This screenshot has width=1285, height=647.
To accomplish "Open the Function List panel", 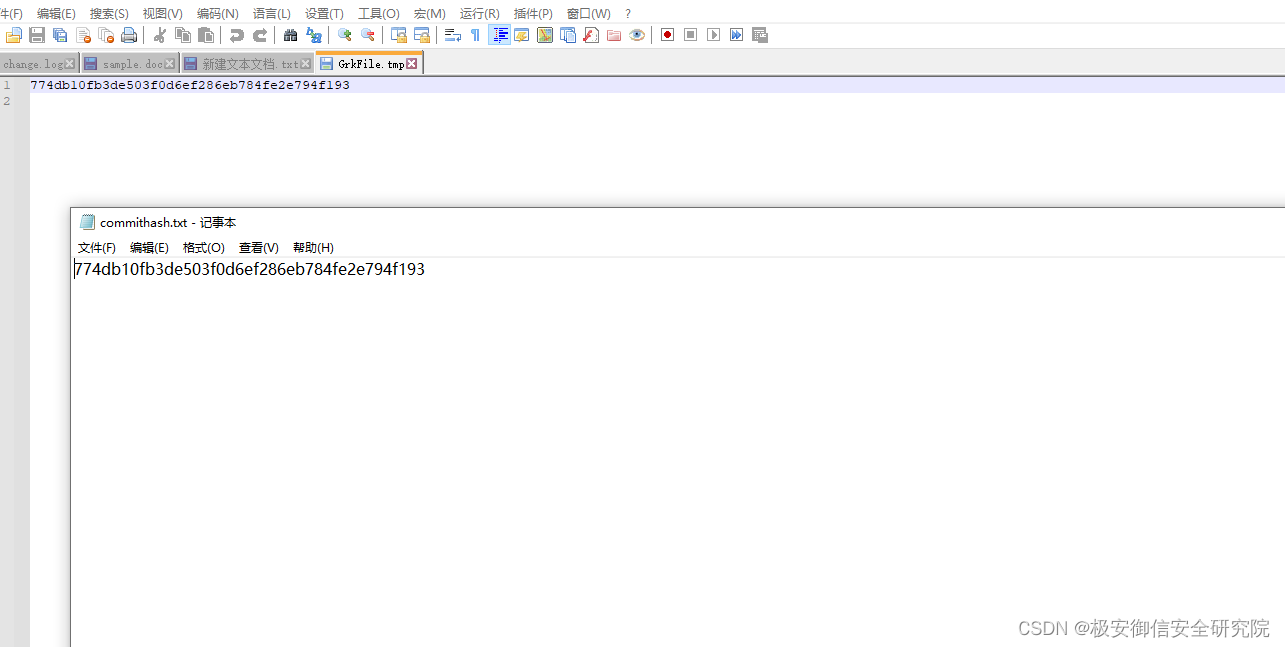I will (x=591, y=35).
